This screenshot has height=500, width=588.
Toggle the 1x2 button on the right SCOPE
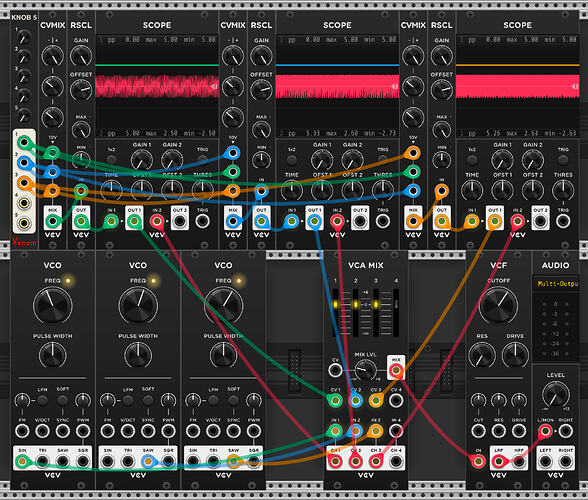[472, 160]
